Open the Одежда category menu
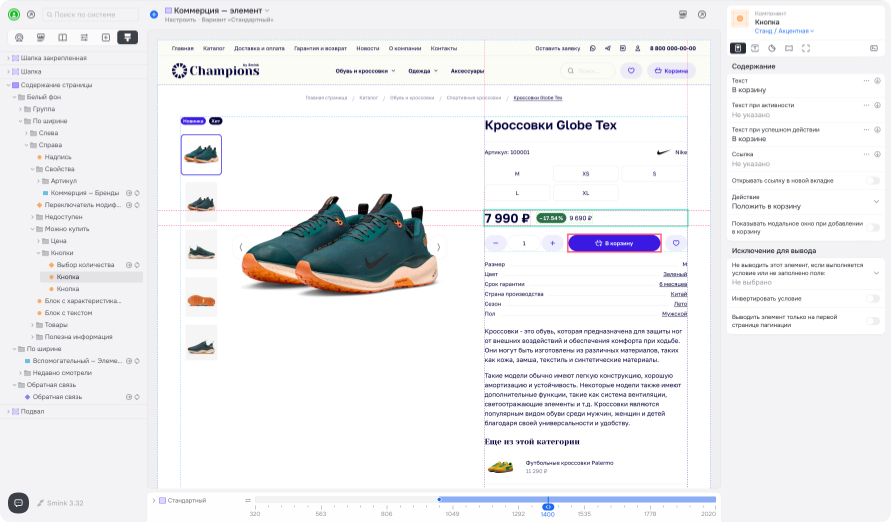 (423, 71)
